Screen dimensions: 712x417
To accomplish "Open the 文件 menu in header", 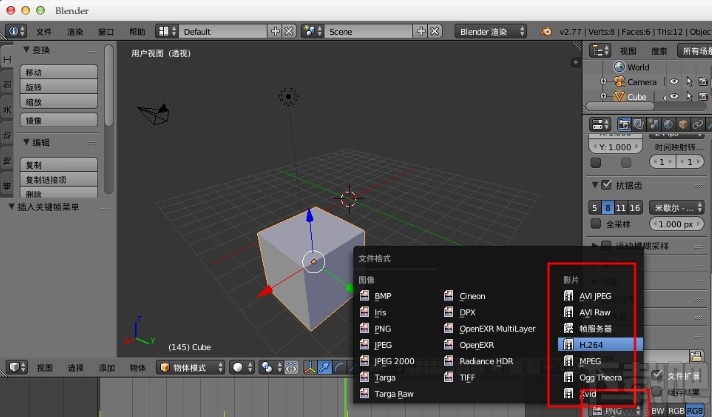I will click(x=44, y=31).
